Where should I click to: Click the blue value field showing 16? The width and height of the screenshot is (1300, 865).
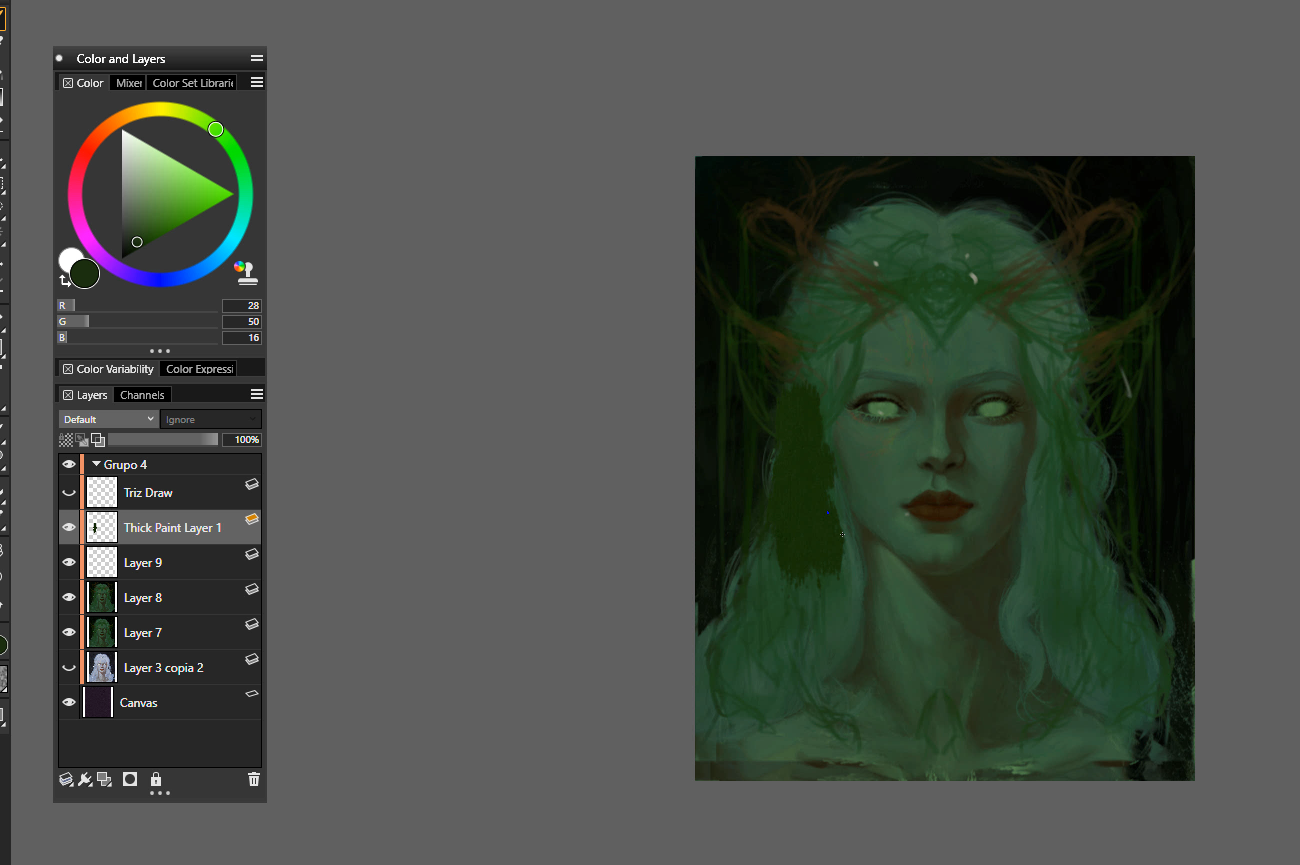[x=242, y=338]
